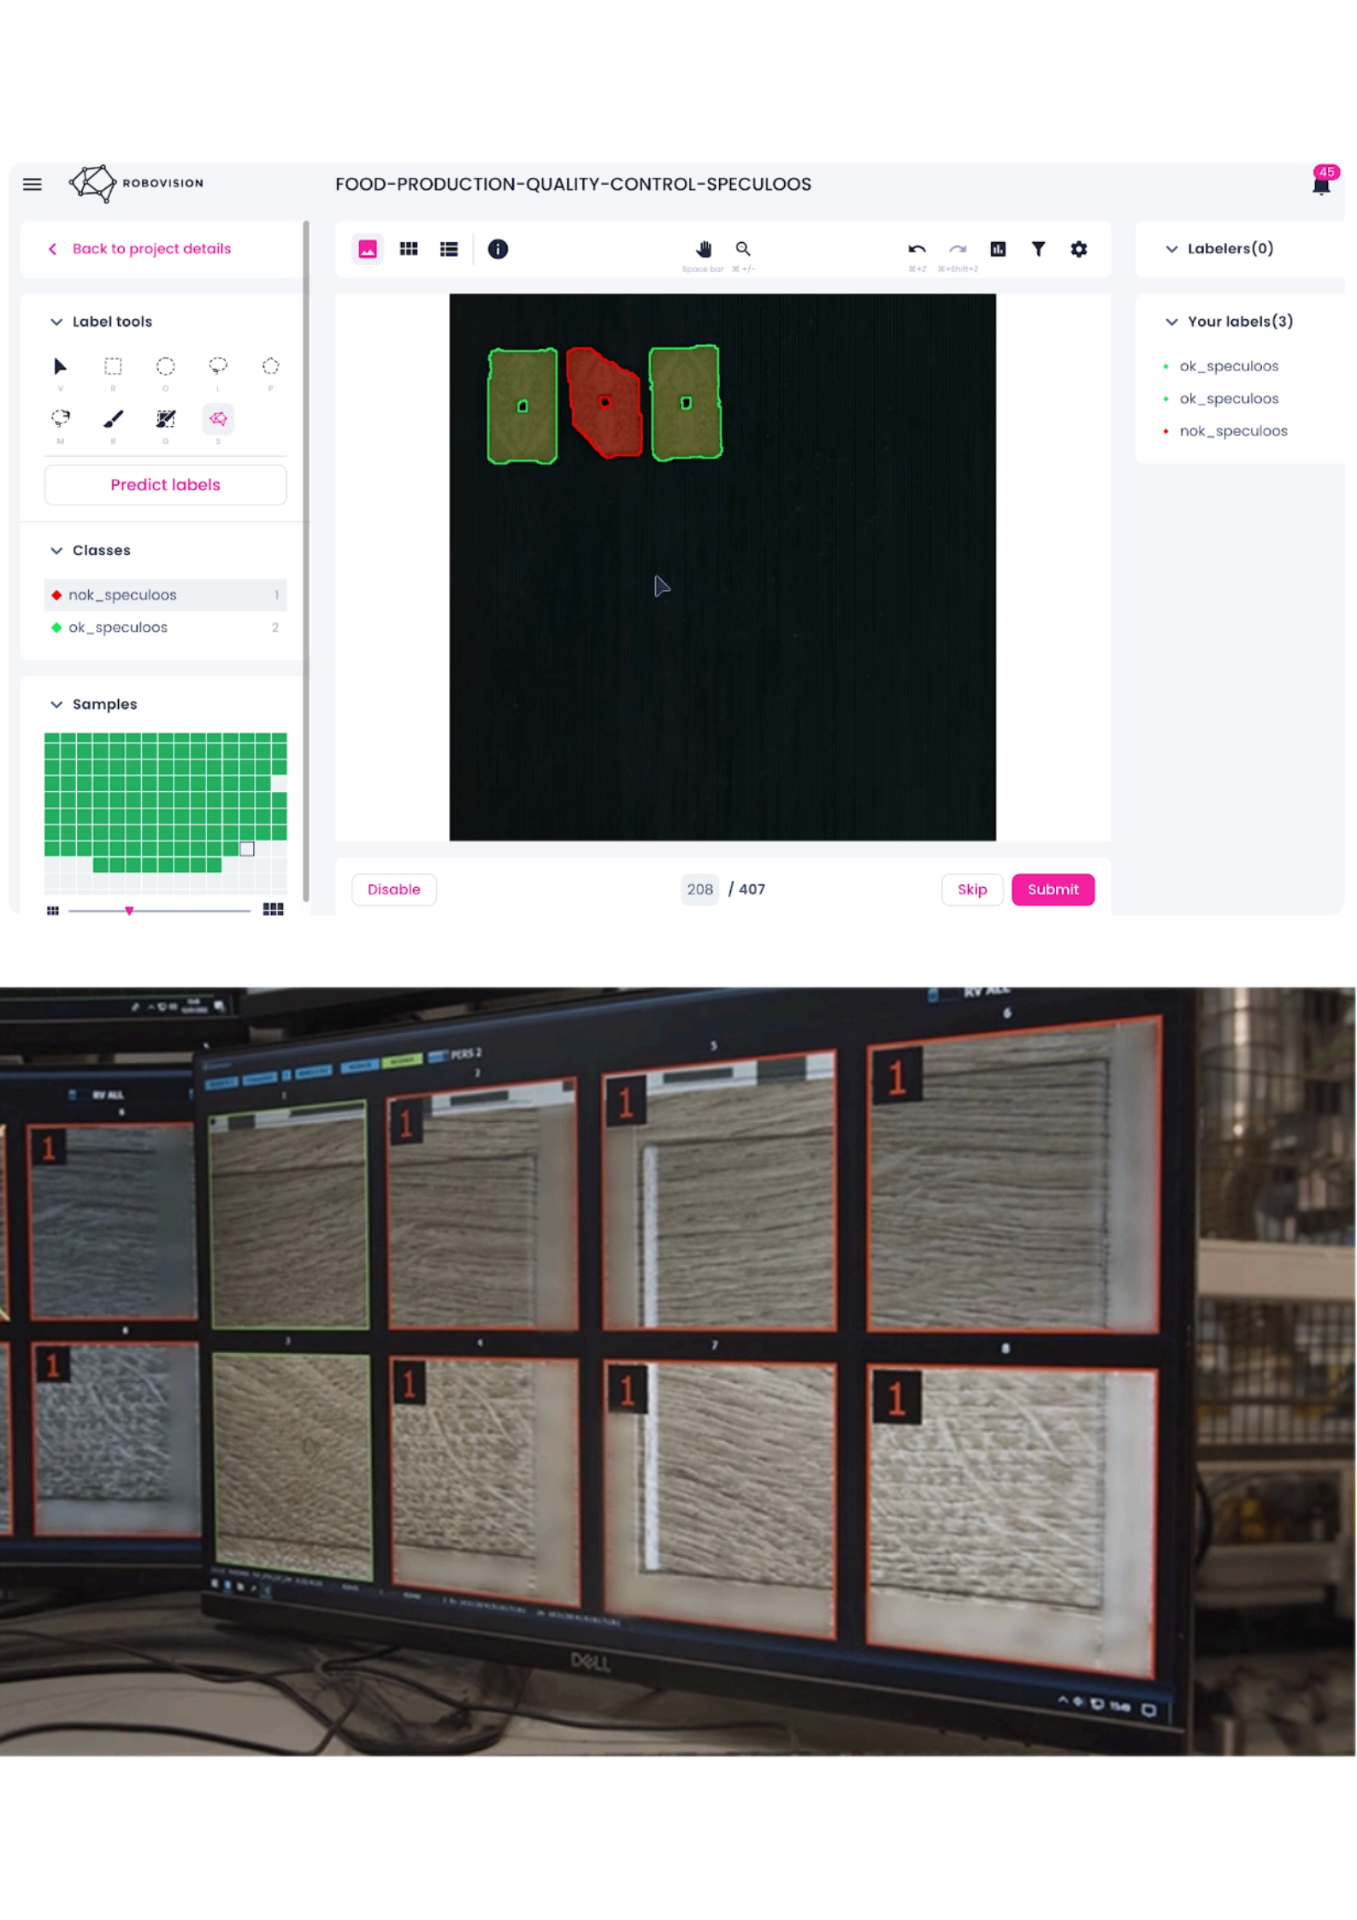Select the ok_speculoos class

118,628
